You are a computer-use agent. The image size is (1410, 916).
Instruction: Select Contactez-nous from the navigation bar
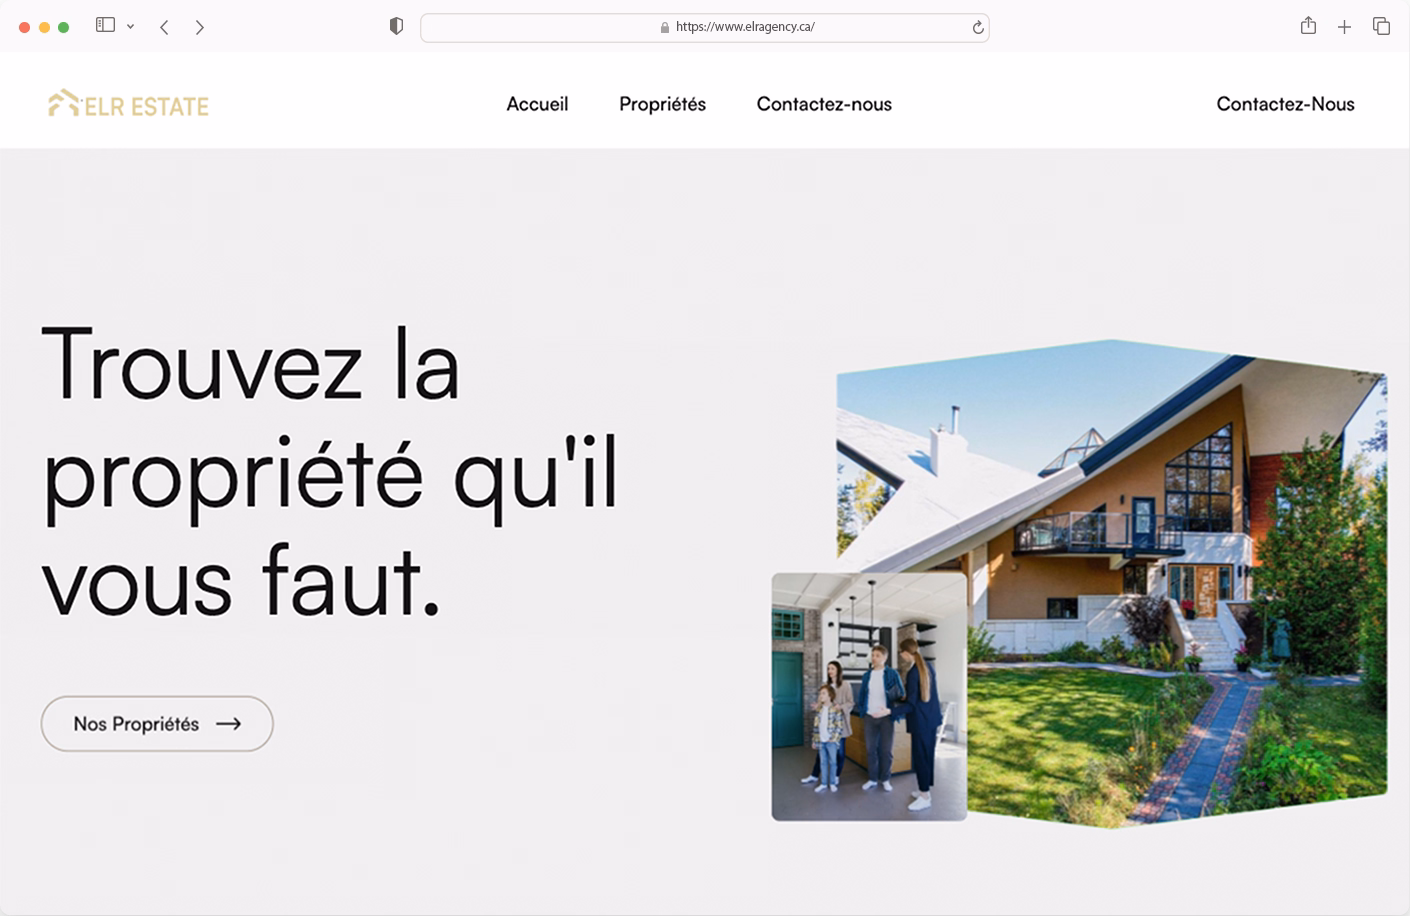[x=824, y=103]
